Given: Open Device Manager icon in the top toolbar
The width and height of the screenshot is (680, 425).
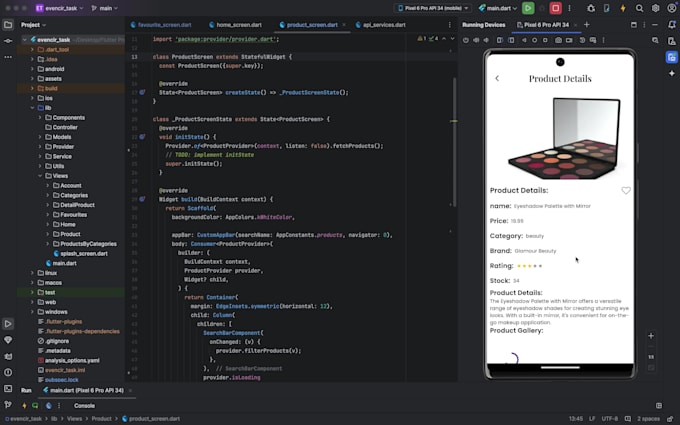Looking at the screenshot, I should (606, 8).
